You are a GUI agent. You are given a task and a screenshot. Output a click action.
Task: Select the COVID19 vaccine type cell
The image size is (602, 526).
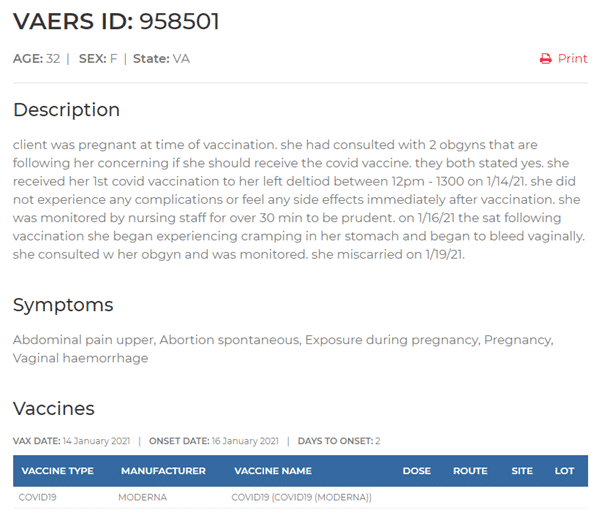point(38,497)
